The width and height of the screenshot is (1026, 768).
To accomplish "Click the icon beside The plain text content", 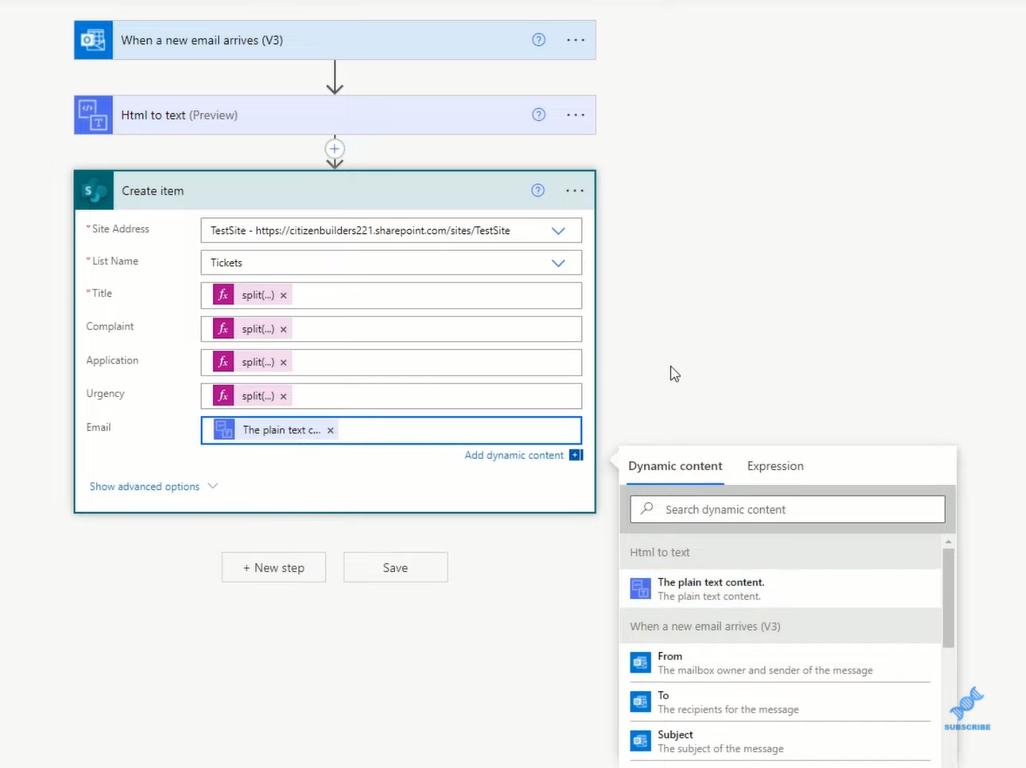I will 641,588.
